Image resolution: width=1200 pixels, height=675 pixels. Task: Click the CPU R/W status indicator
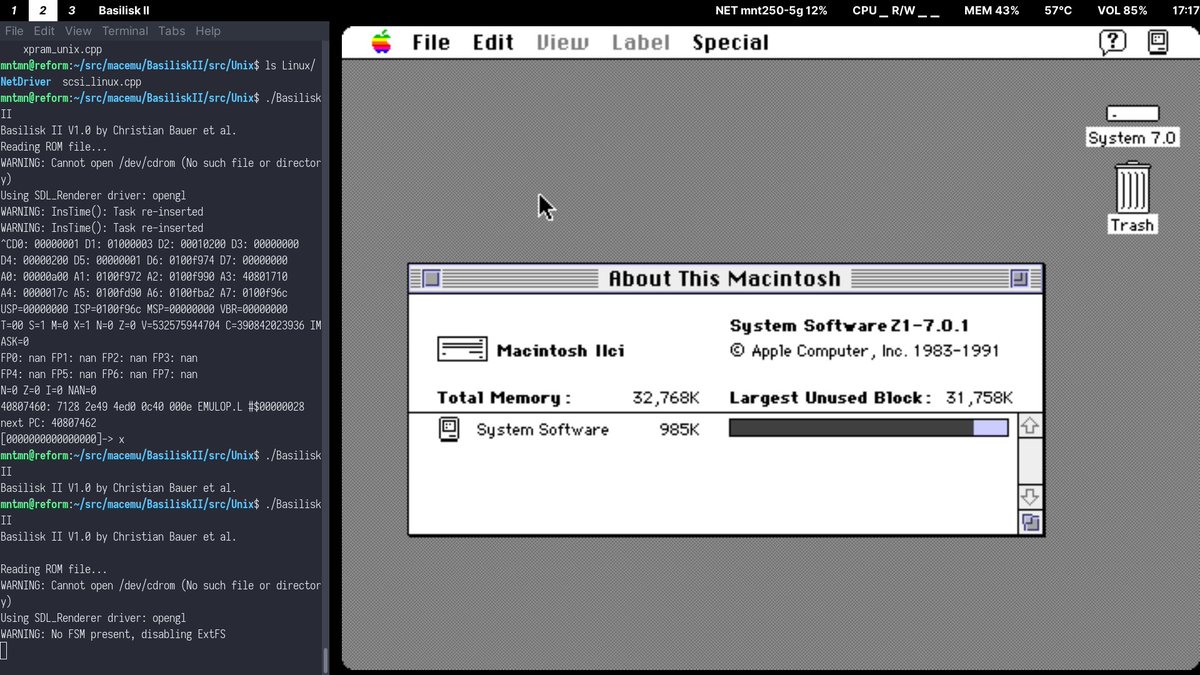tap(896, 10)
